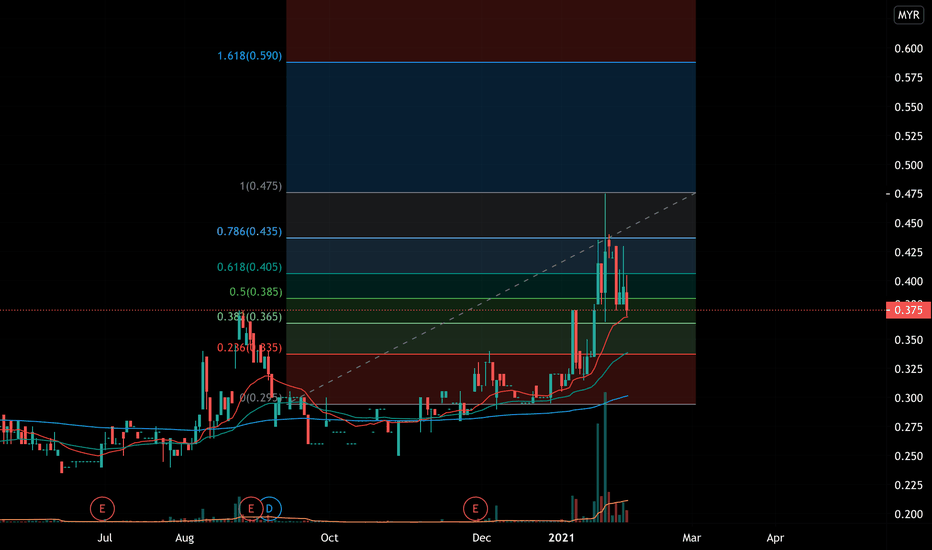Click the 0(0.295) Fibonacci level label
The image size is (932, 550).
[261, 398]
